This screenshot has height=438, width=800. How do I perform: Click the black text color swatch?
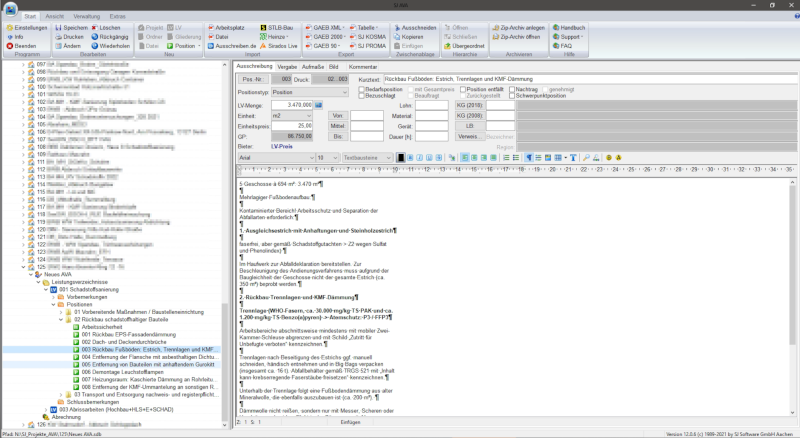401,158
